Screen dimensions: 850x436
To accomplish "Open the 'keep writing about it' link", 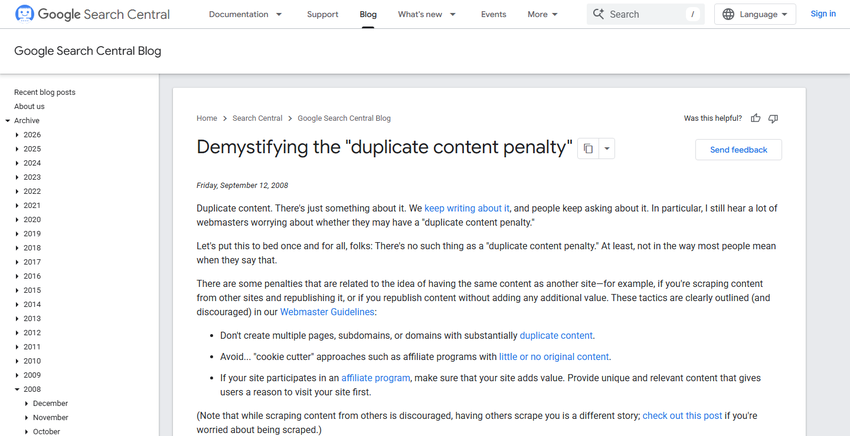I will point(467,208).
